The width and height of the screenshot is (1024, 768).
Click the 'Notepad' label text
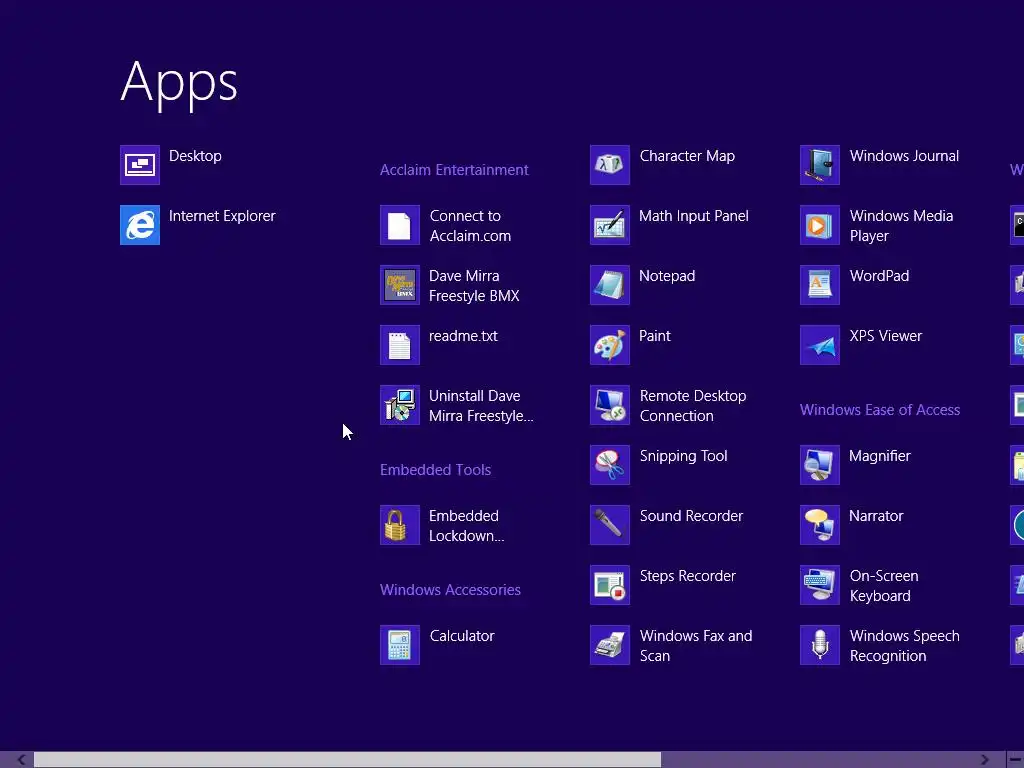click(667, 276)
